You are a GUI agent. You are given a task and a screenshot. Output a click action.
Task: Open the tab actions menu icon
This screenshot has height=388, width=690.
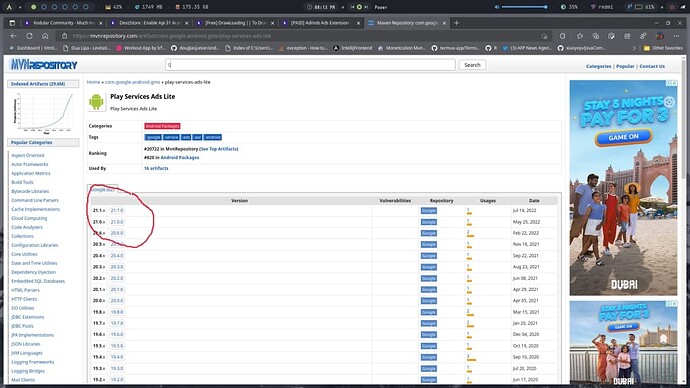12,23
